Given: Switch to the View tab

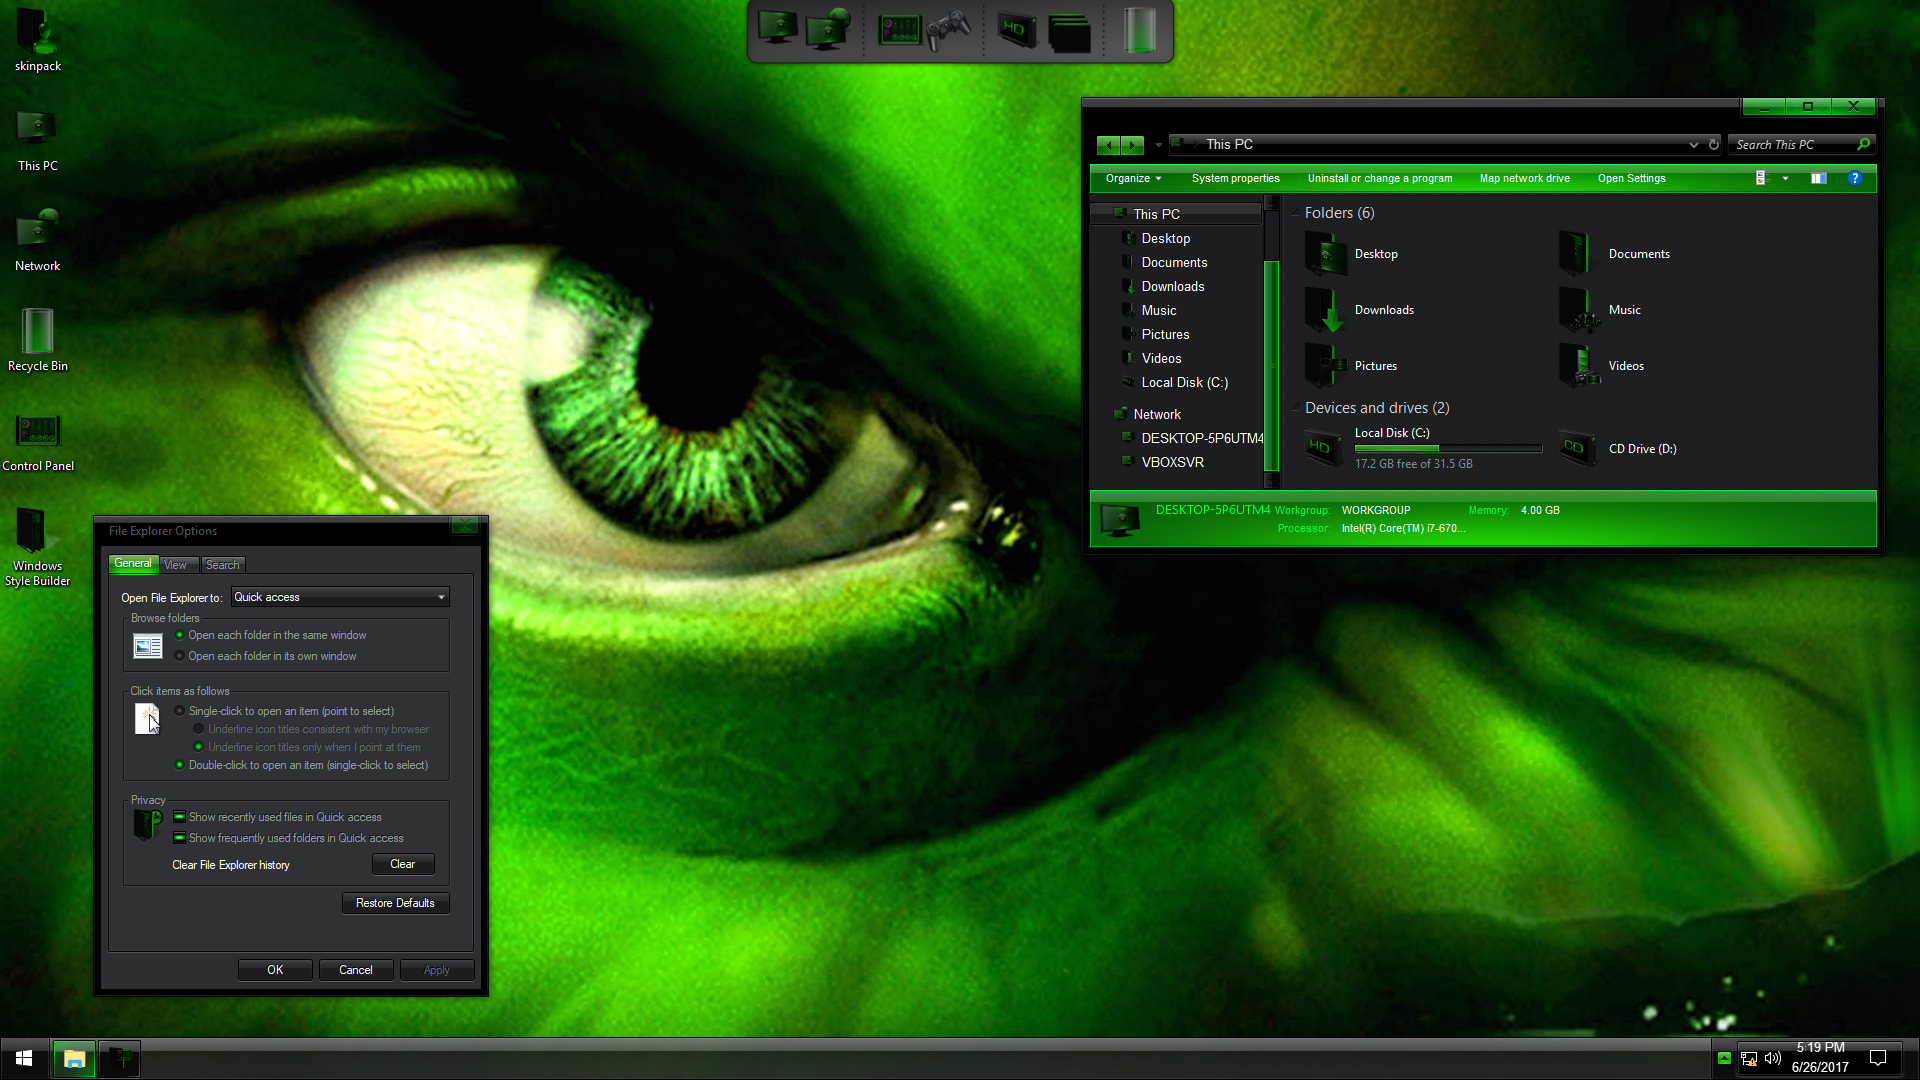Looking at the screenshot, I should (x=176, y=565).
